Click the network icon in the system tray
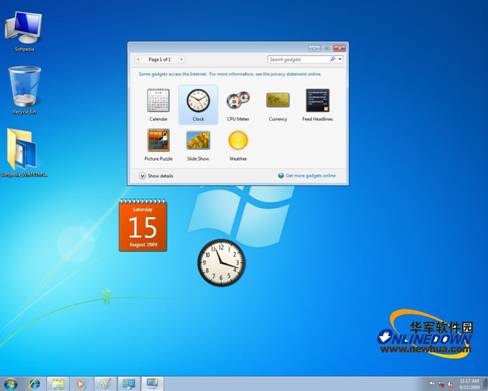This screenshot has height=391, width=488. pyautogui.click(x=441, y=384)
